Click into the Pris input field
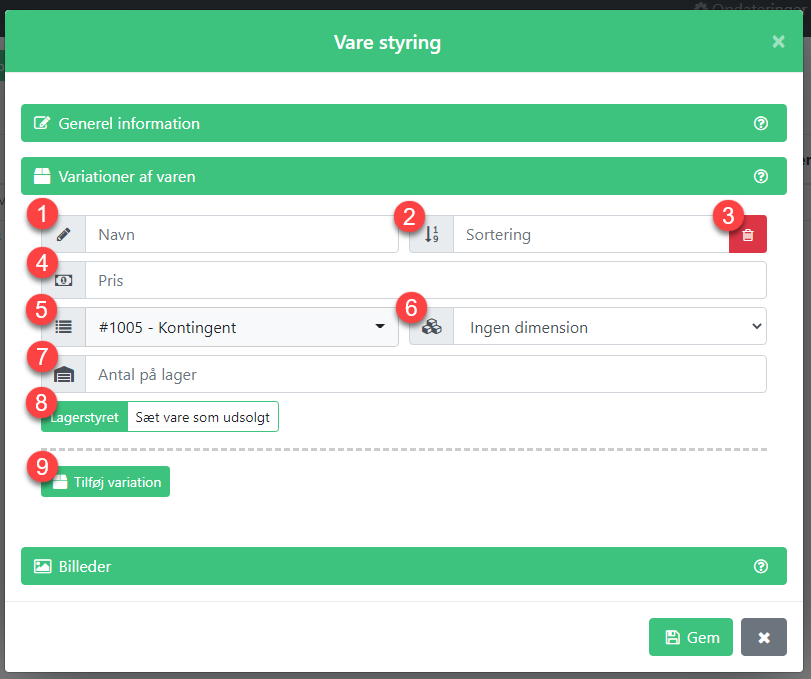 pos(426,280)
